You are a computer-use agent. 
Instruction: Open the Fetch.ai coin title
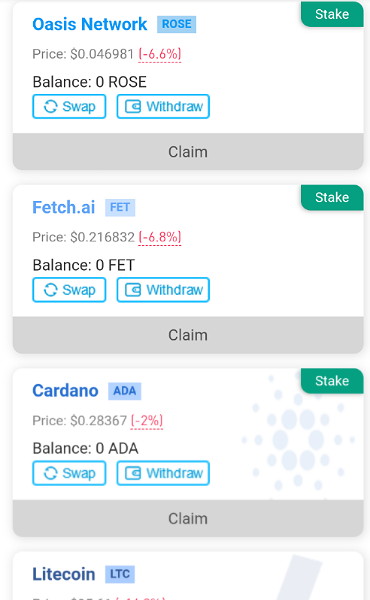coord(64,207)
